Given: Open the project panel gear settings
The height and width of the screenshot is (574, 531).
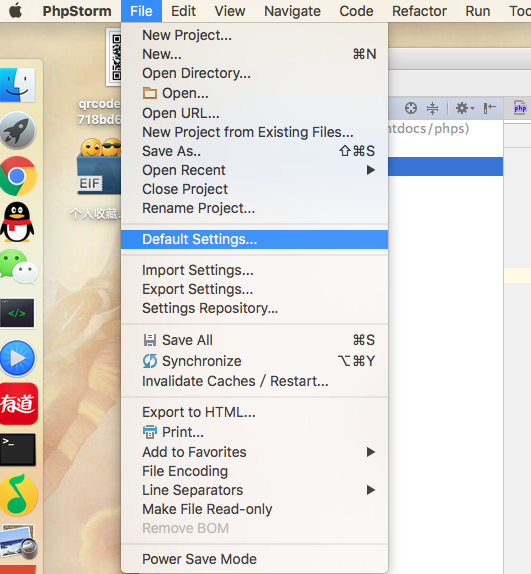Looking at the screenshot, I should pos(464,108).
